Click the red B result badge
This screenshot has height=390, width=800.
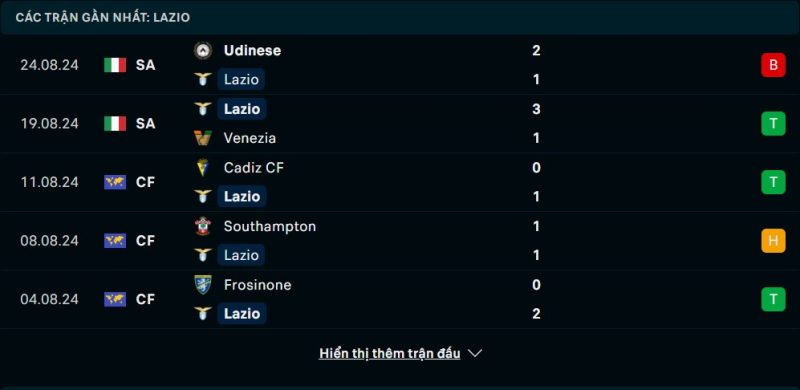[x=773, y=65]
